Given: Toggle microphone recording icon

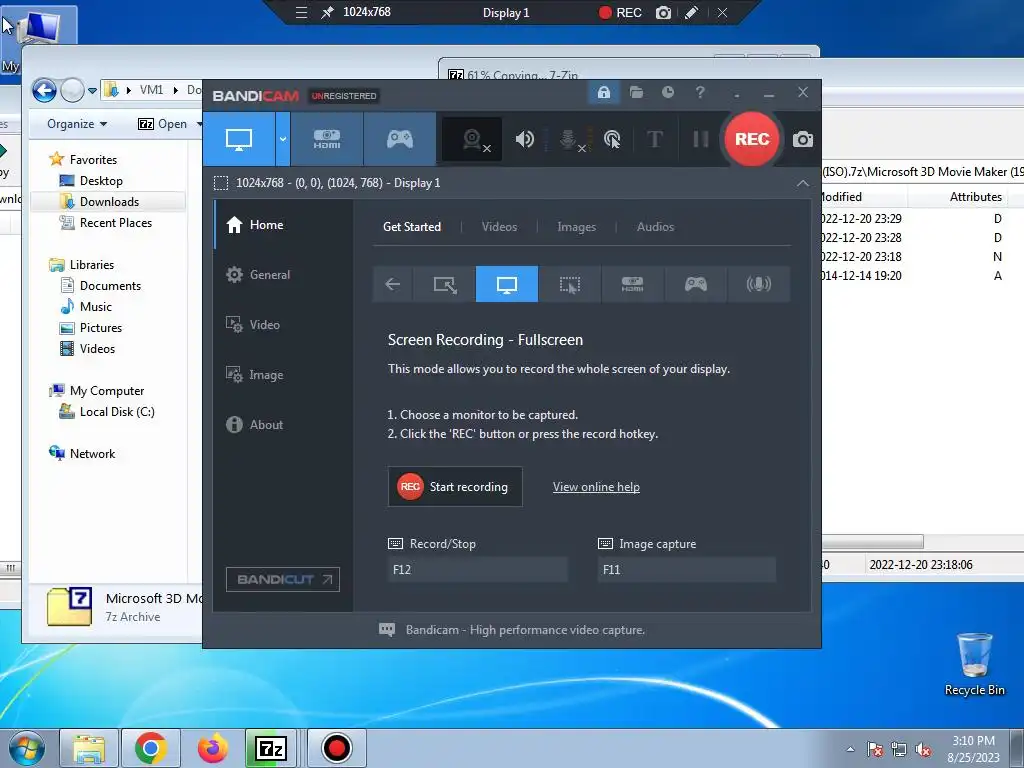Looking at the screenshot, I should 570,139.
